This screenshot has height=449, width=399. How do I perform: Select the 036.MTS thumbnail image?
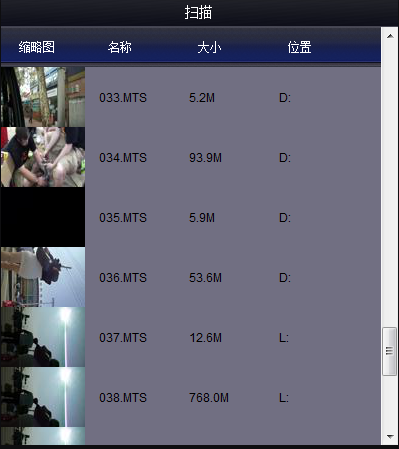(43, 277)
